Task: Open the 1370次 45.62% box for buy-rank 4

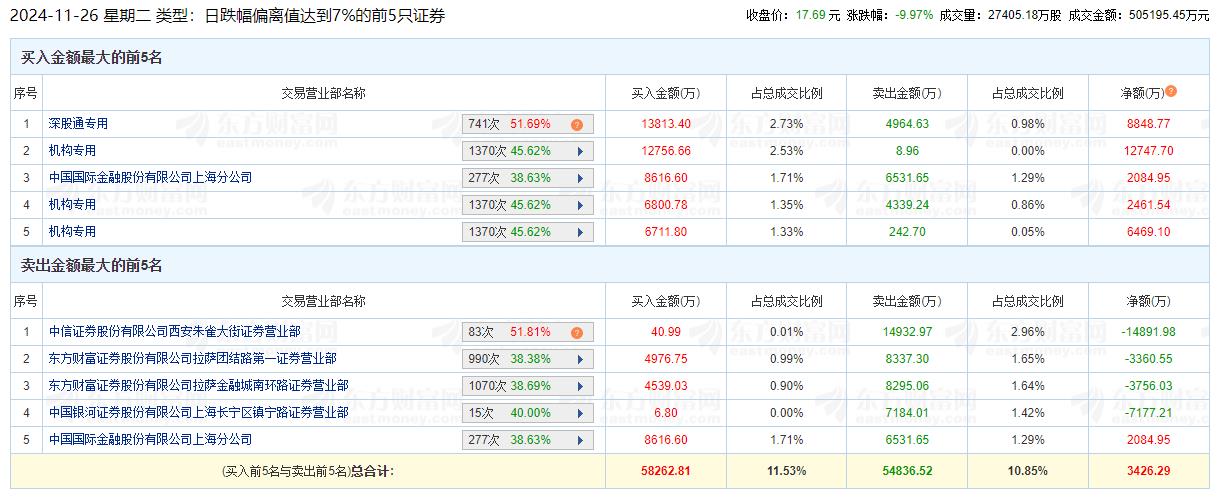Action: (x=529, y=206)
